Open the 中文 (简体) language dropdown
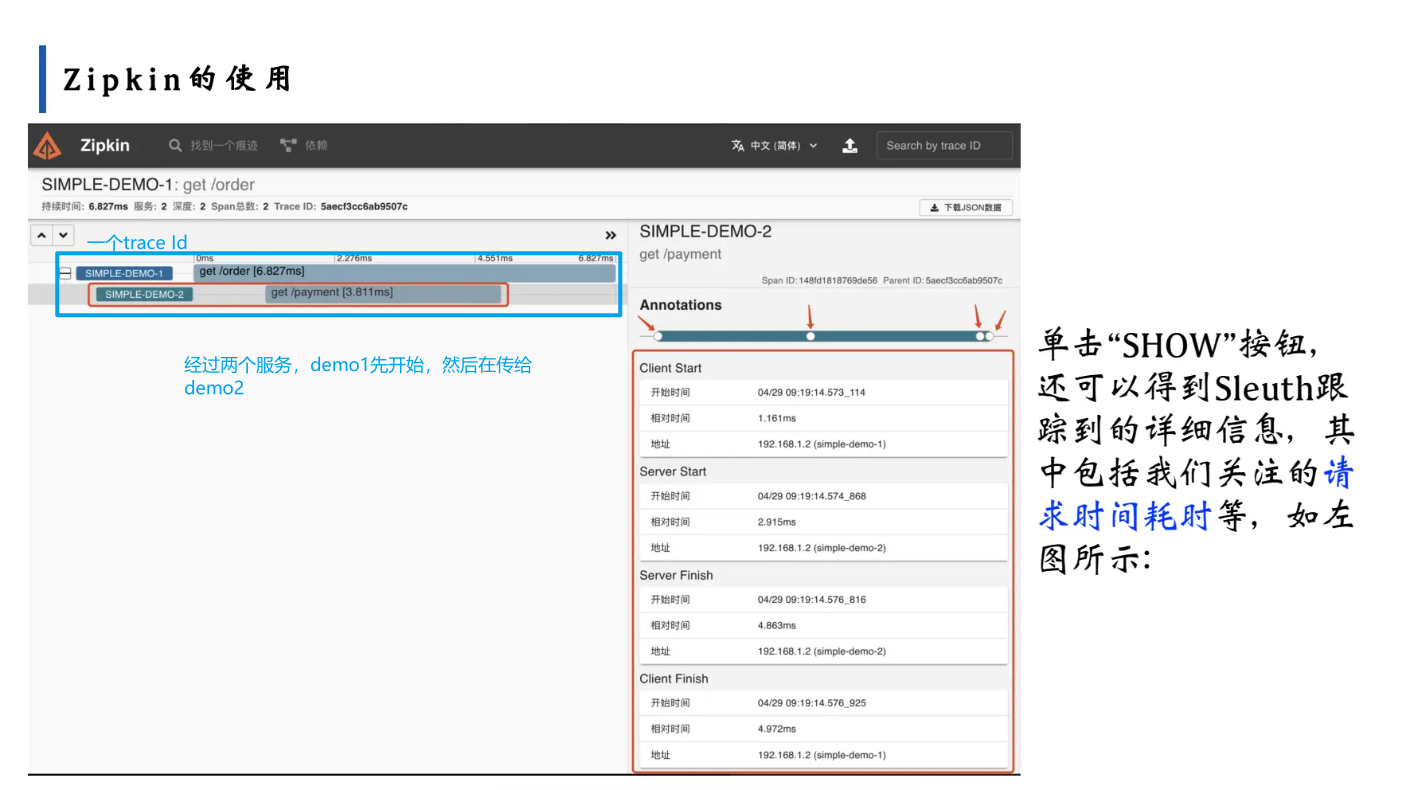The width and height of the screenshot is (1410, 790). [x=774, y=146]
